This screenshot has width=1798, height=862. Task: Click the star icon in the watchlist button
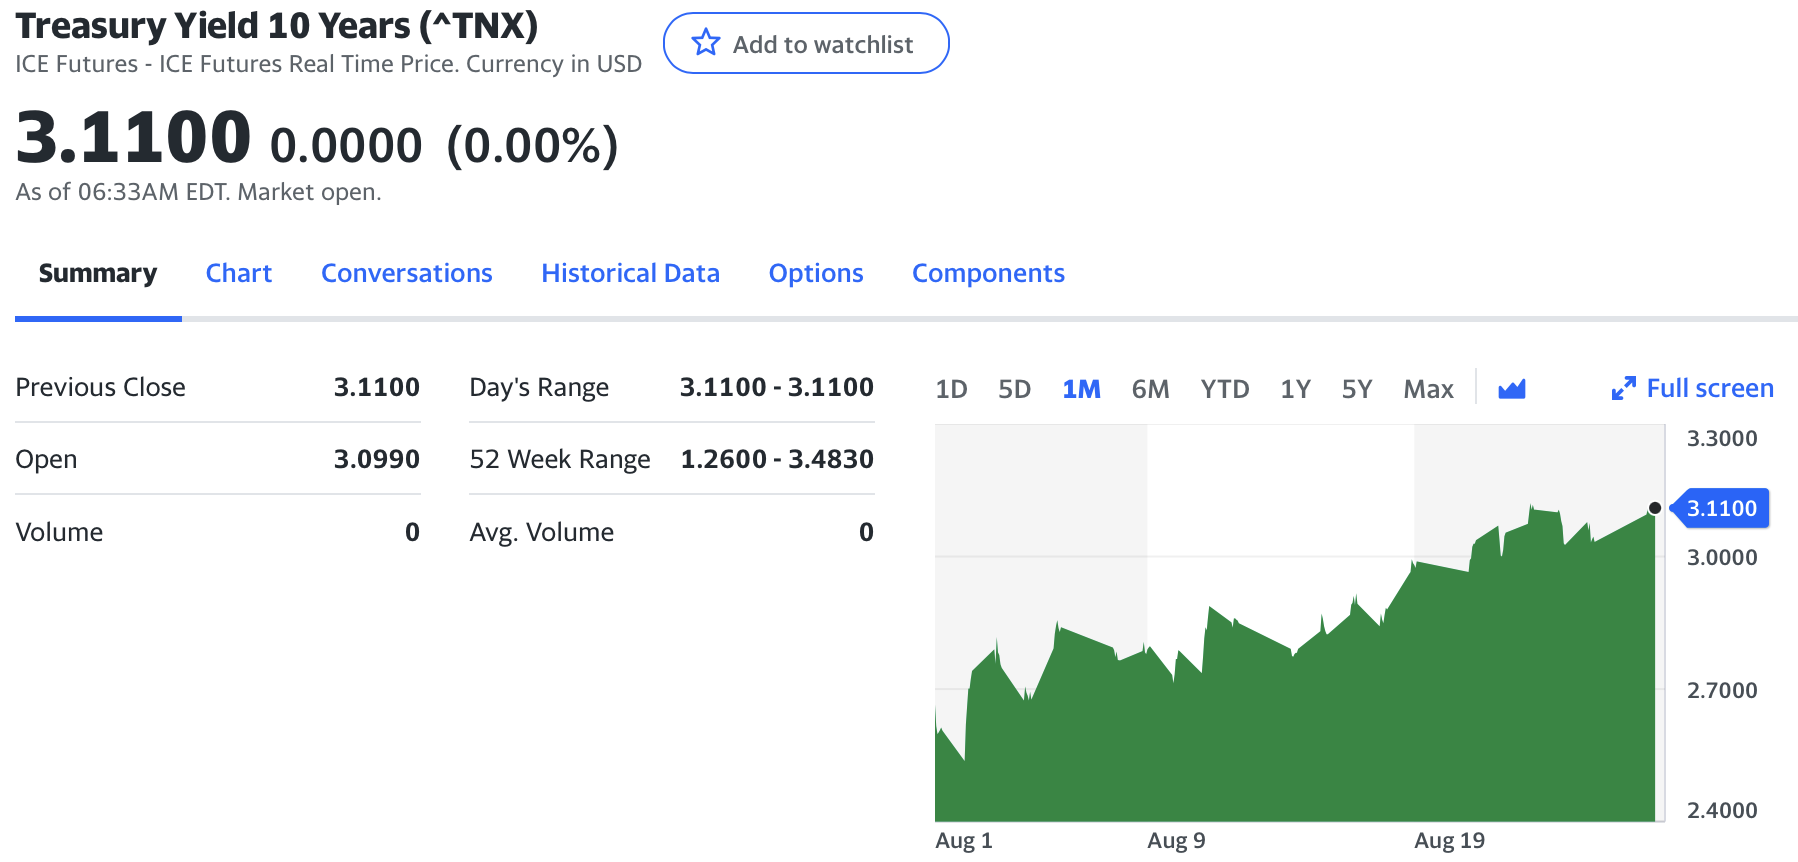[706, 43]
